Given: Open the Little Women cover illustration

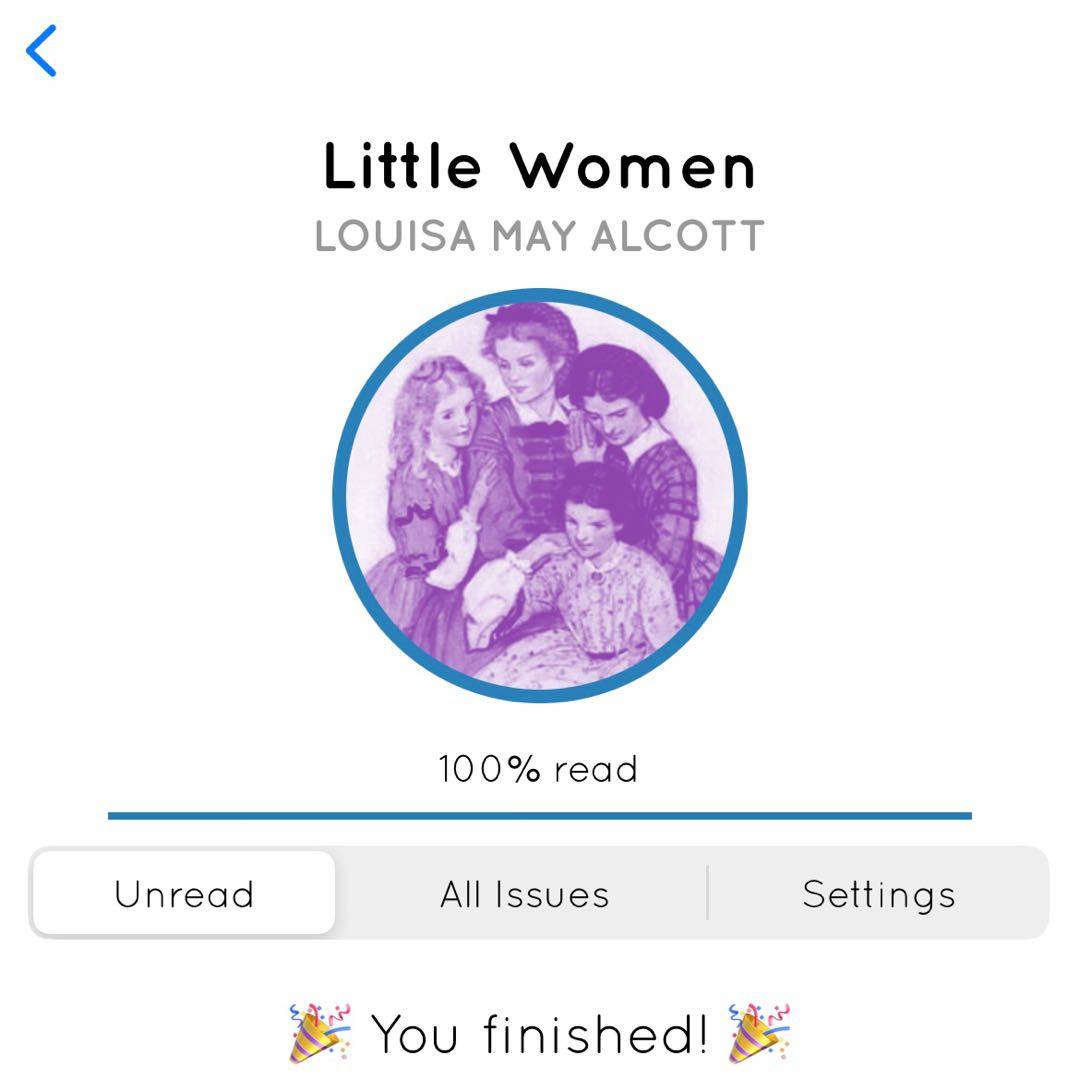Looking at the screenshot, I should coord(540,495).
